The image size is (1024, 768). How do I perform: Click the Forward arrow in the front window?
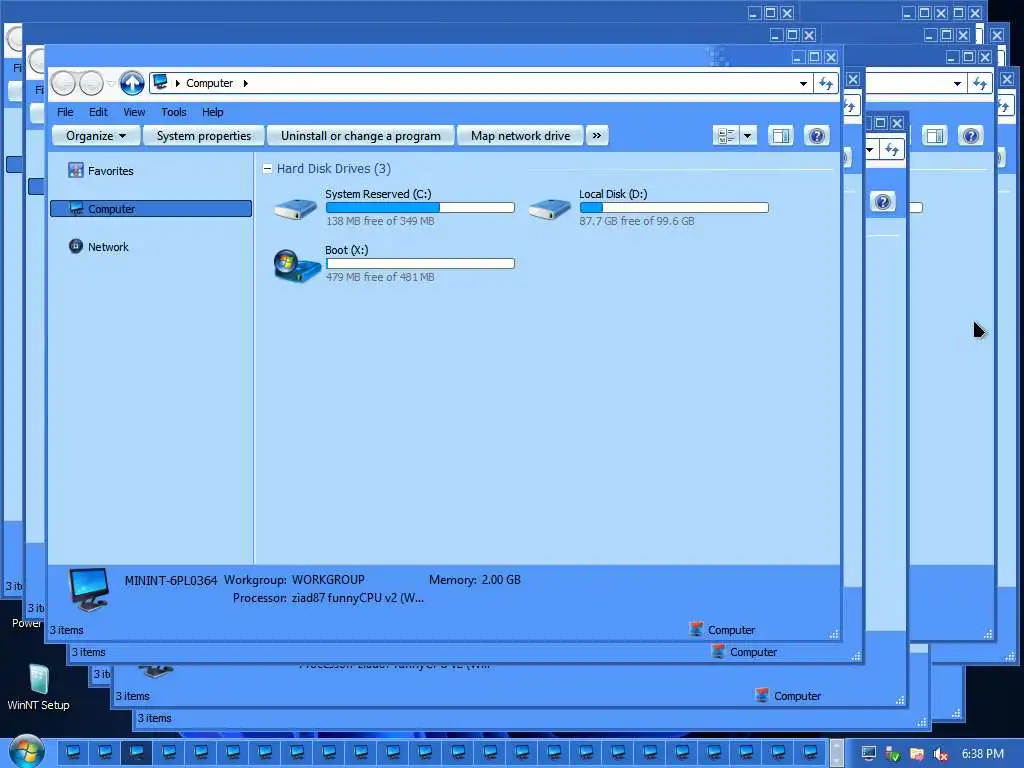pos(91,83)
